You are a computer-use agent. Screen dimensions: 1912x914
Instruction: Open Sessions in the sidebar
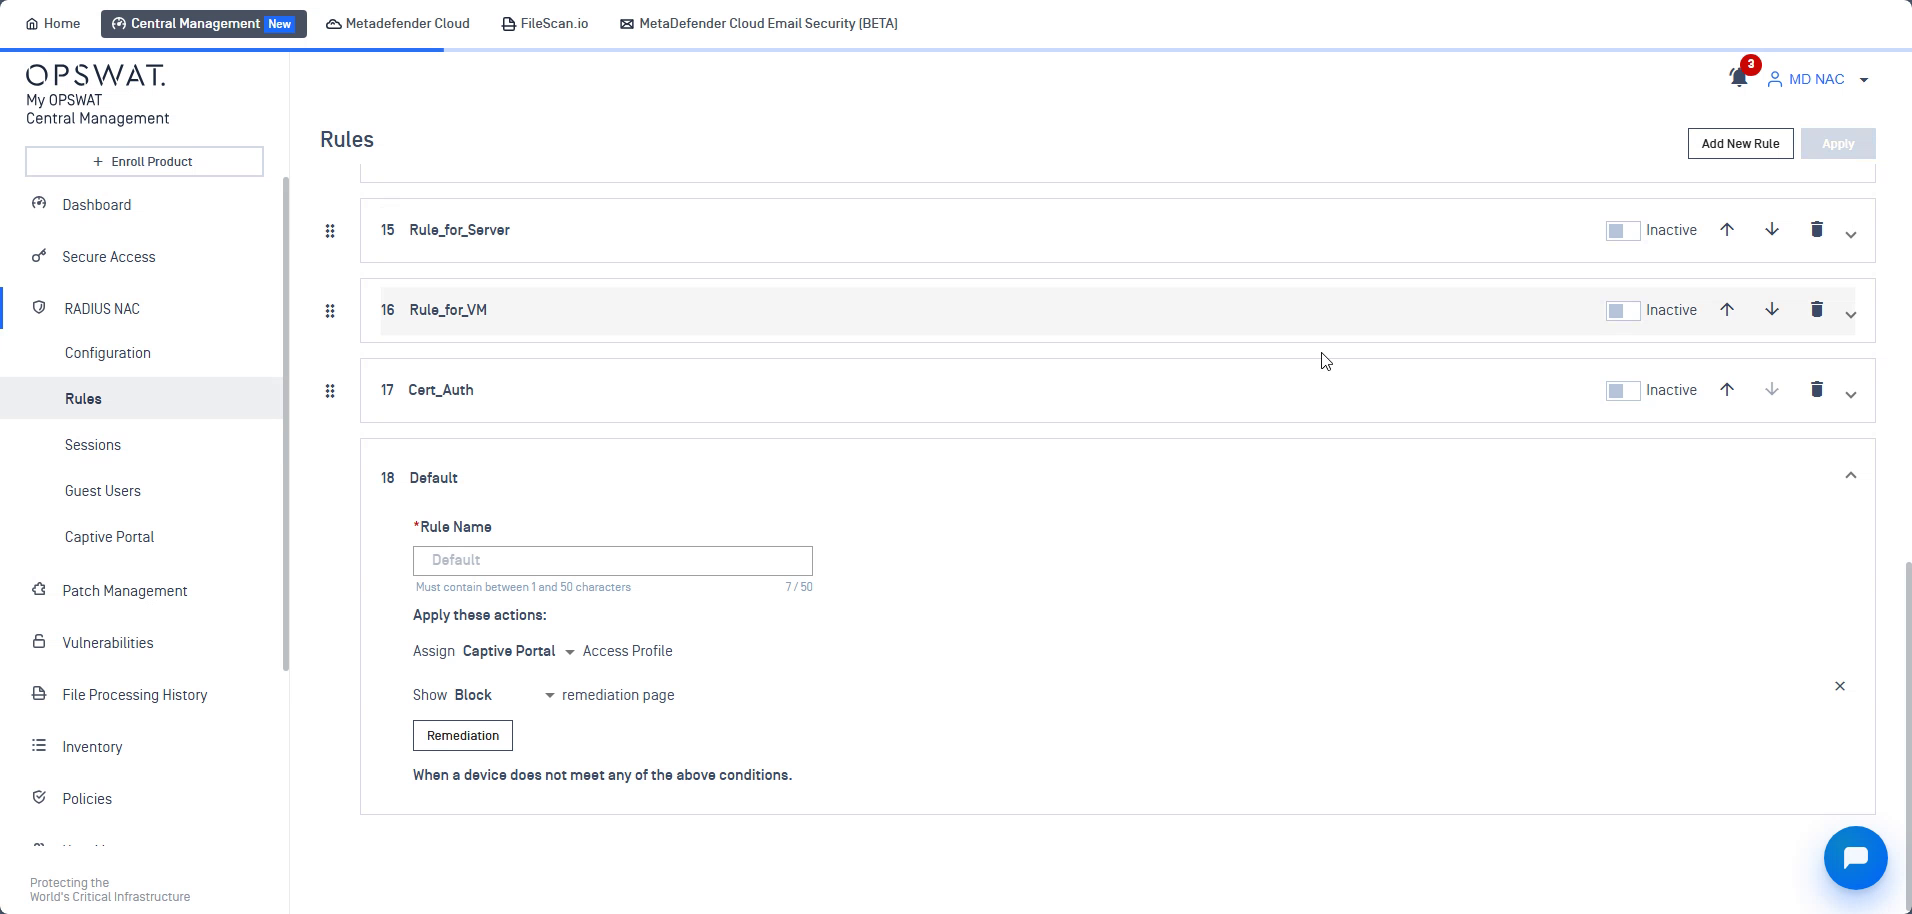[93, 445]
